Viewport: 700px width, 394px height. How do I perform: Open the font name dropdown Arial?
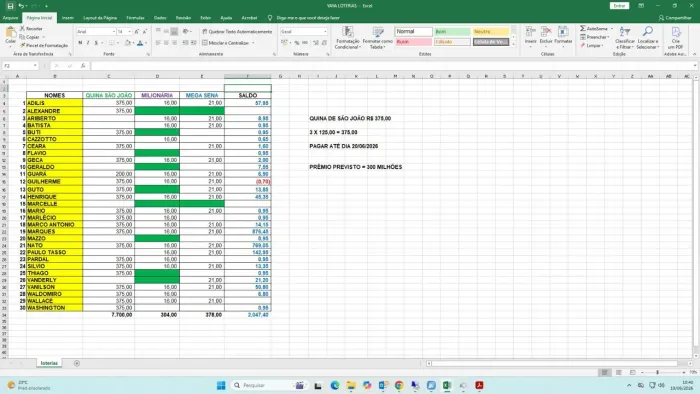114,32
